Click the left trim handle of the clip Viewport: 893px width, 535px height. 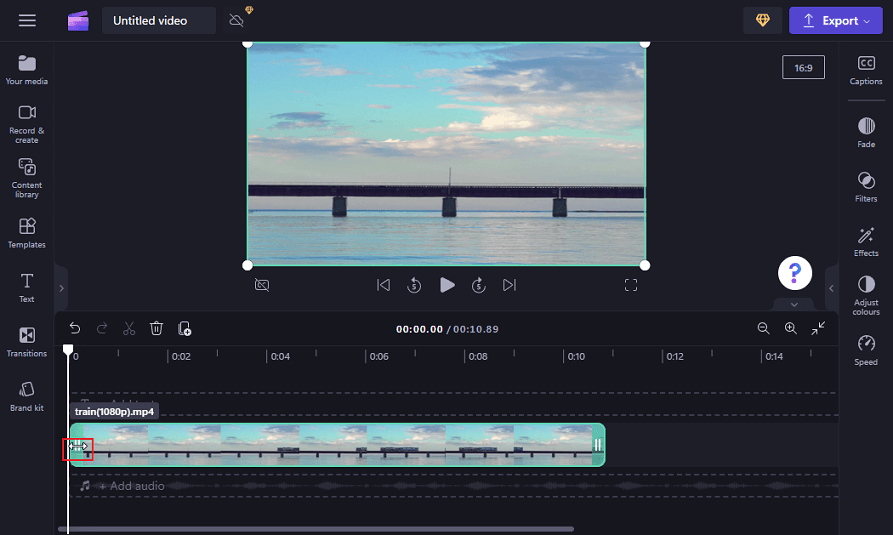77,446
